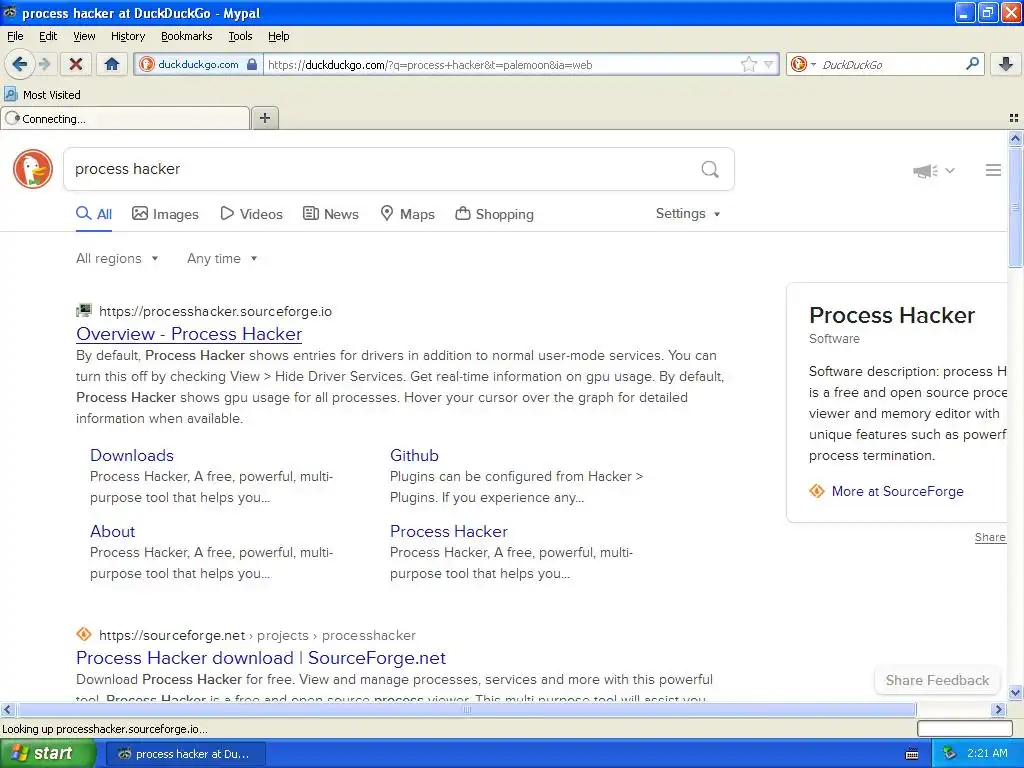Open the Bookmarks menu

187,36
